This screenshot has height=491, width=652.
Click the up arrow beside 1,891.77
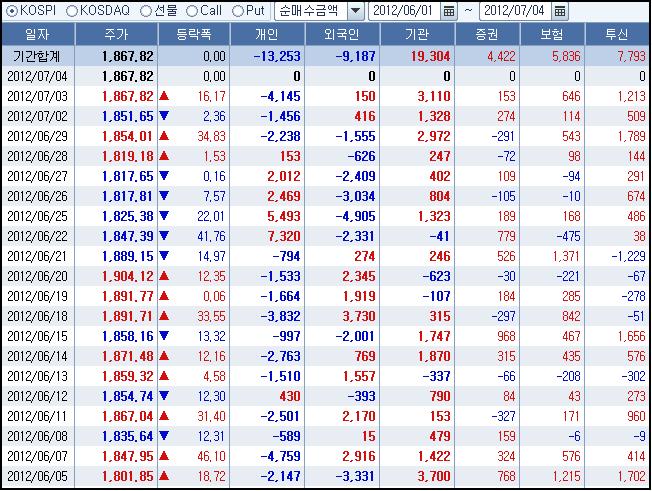164,296
